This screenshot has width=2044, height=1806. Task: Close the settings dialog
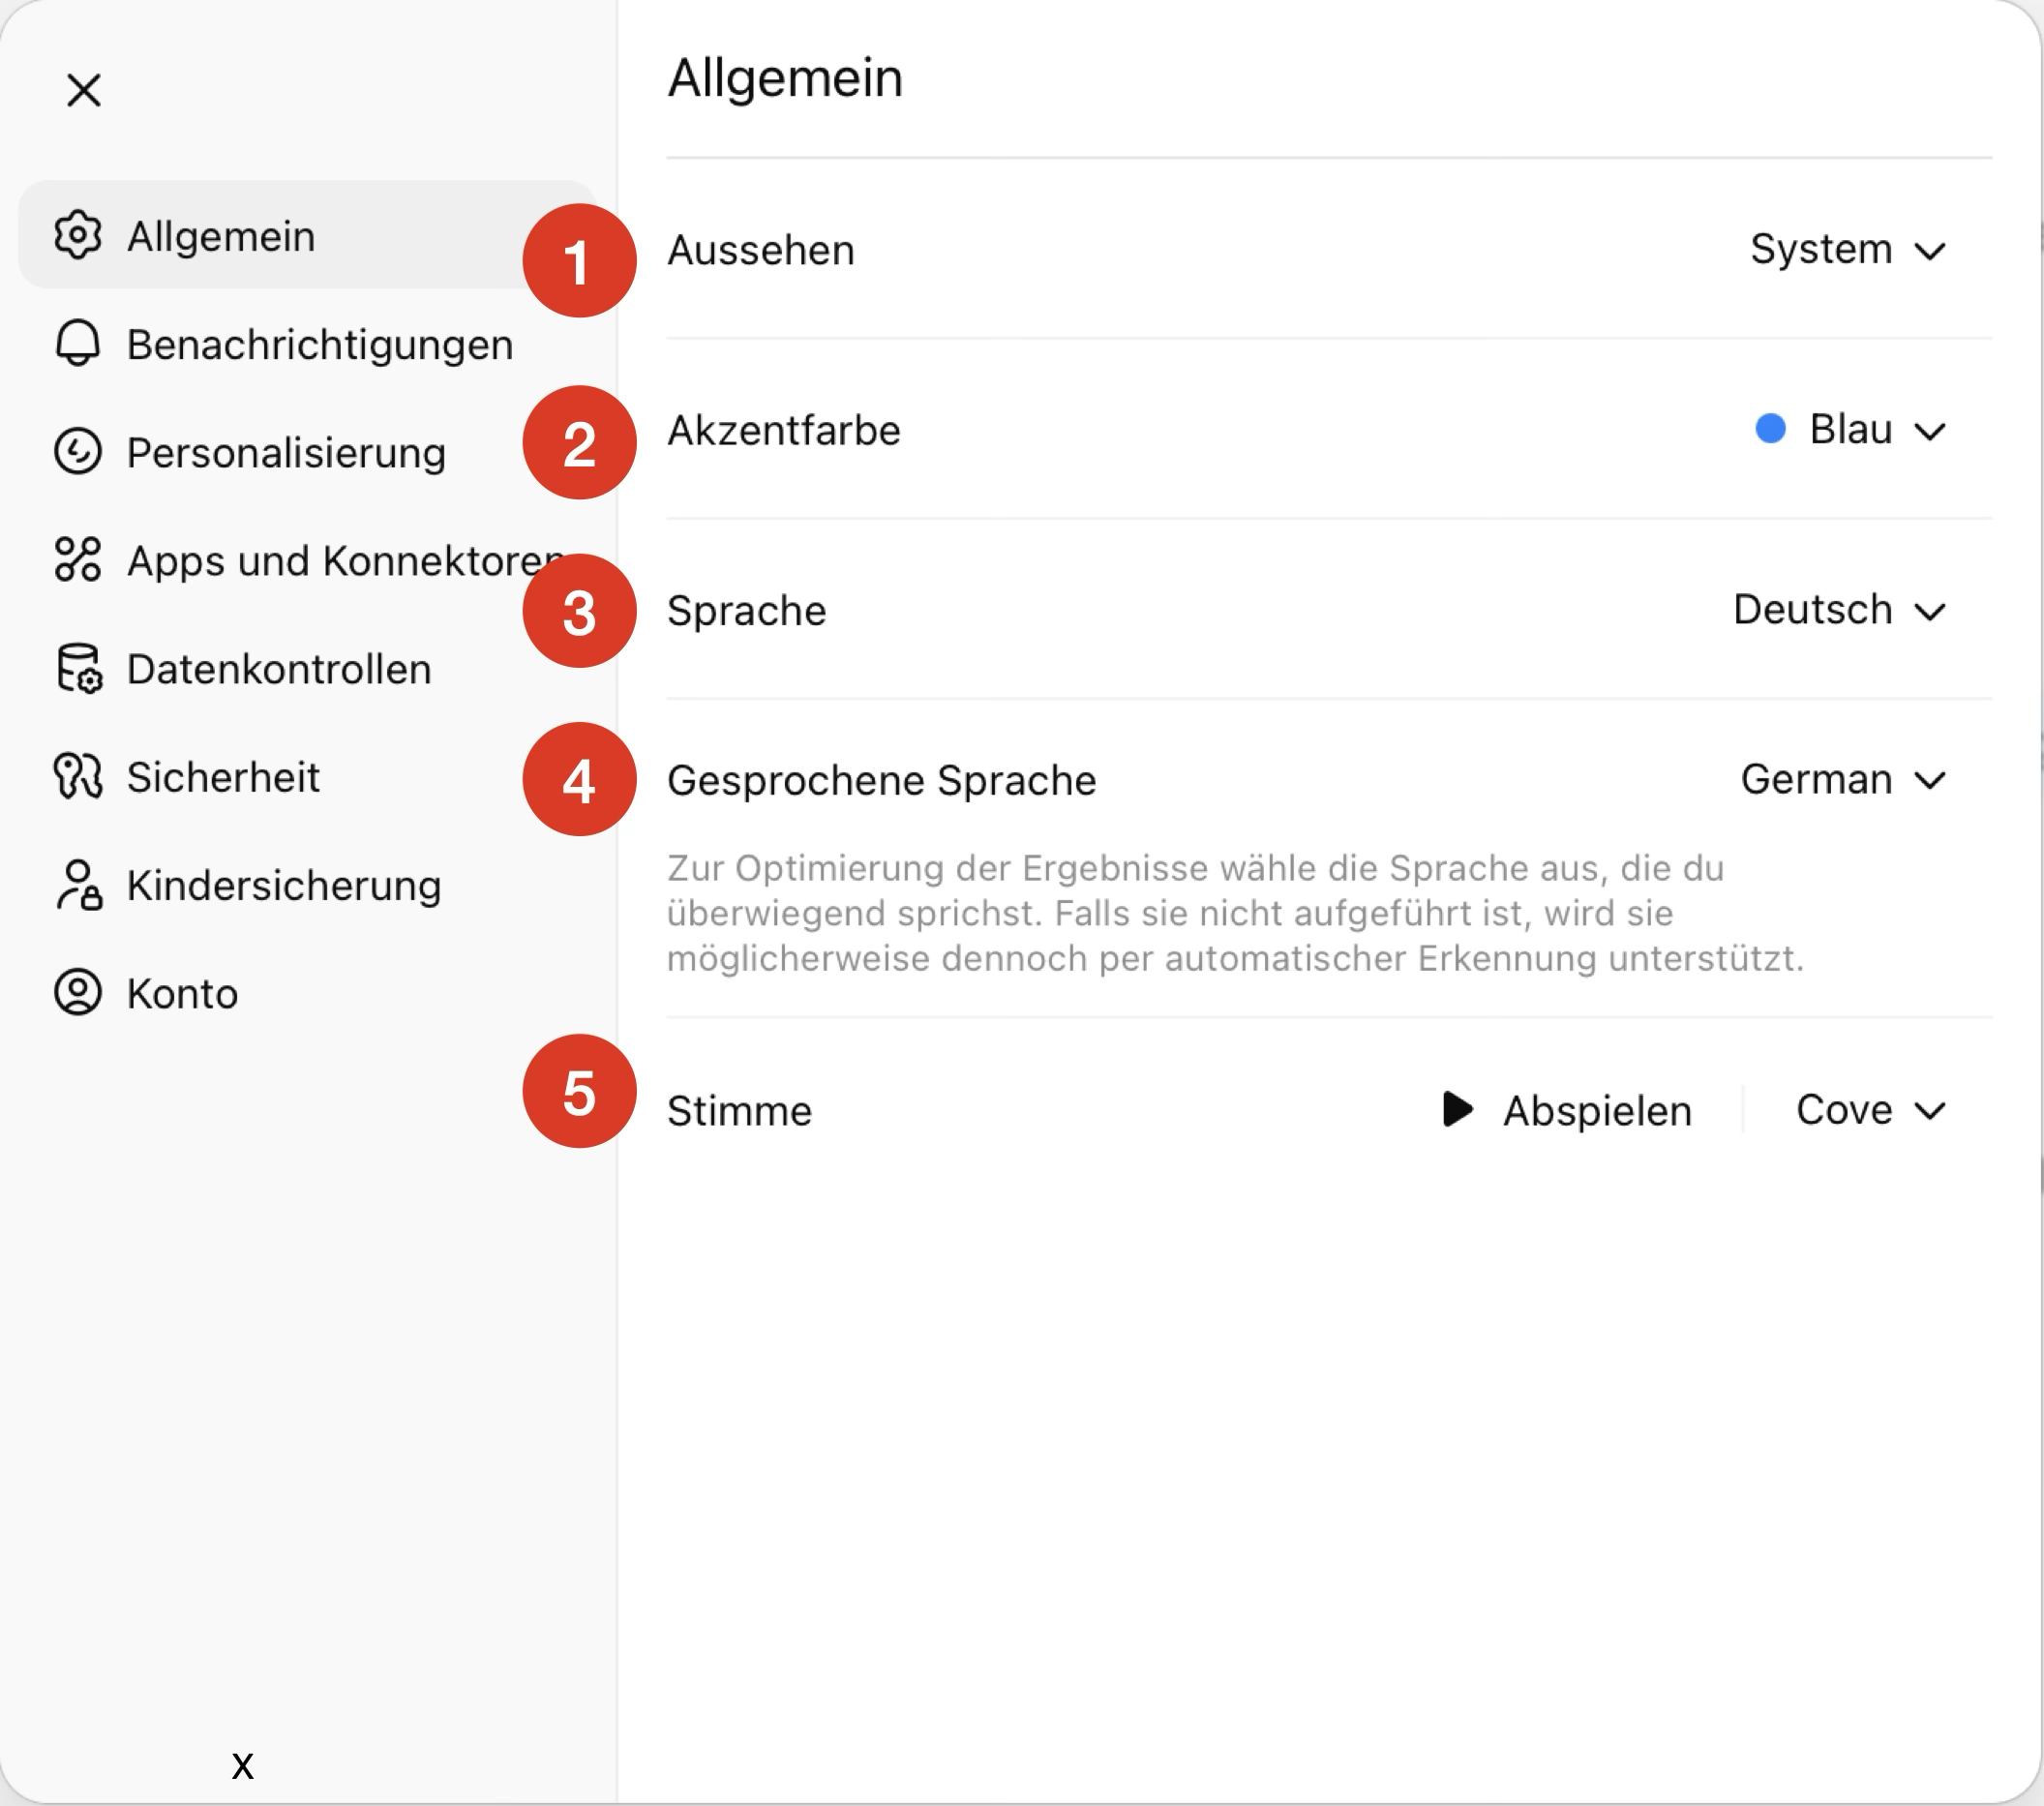coord(84,90)
